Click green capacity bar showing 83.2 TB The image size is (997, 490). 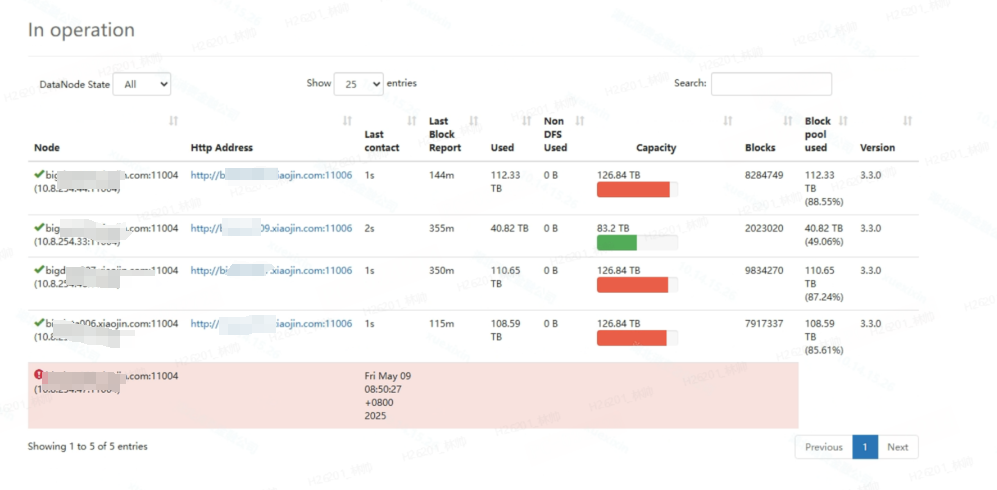617,242
